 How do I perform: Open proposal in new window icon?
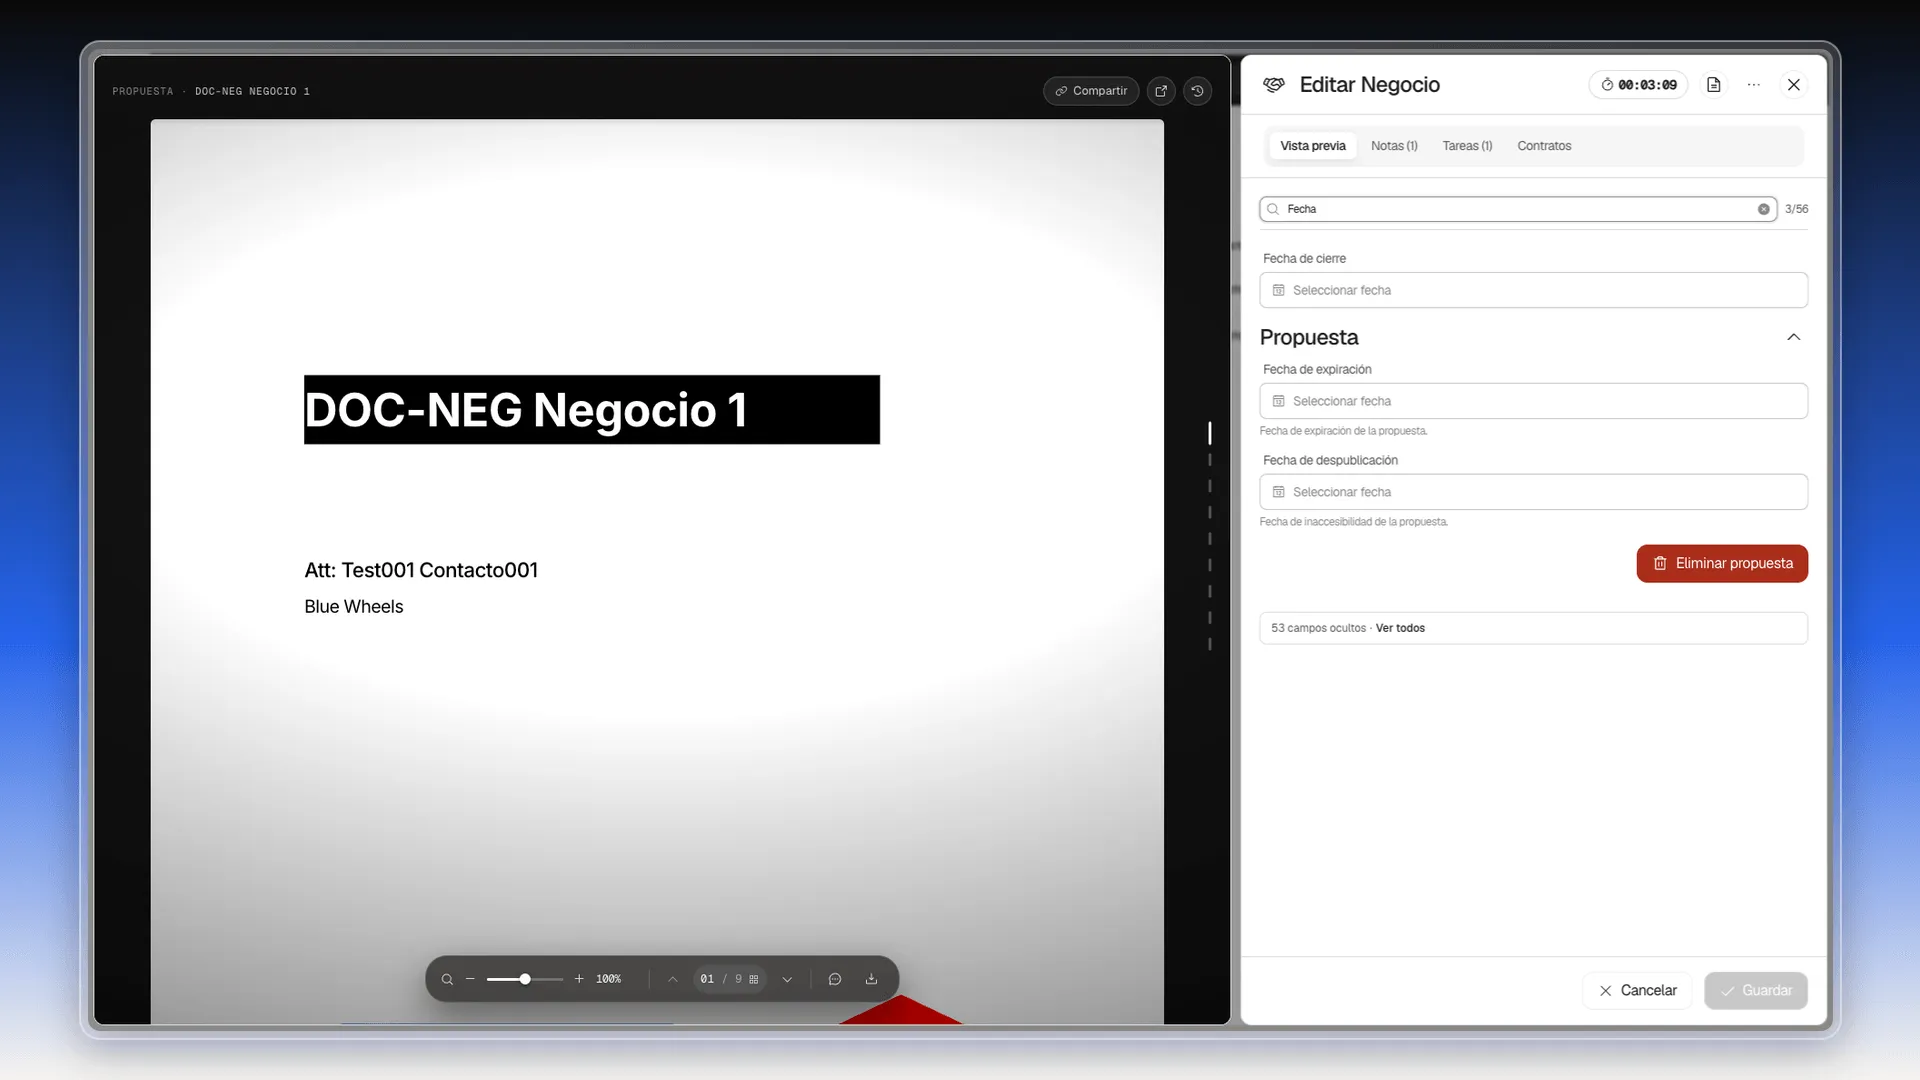1161,91
